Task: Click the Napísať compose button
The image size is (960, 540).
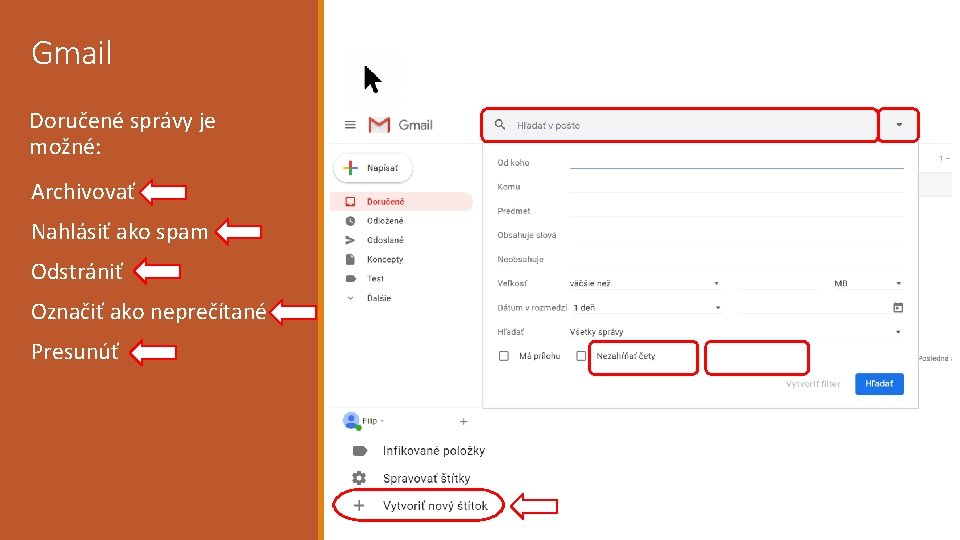Action: 373,168
